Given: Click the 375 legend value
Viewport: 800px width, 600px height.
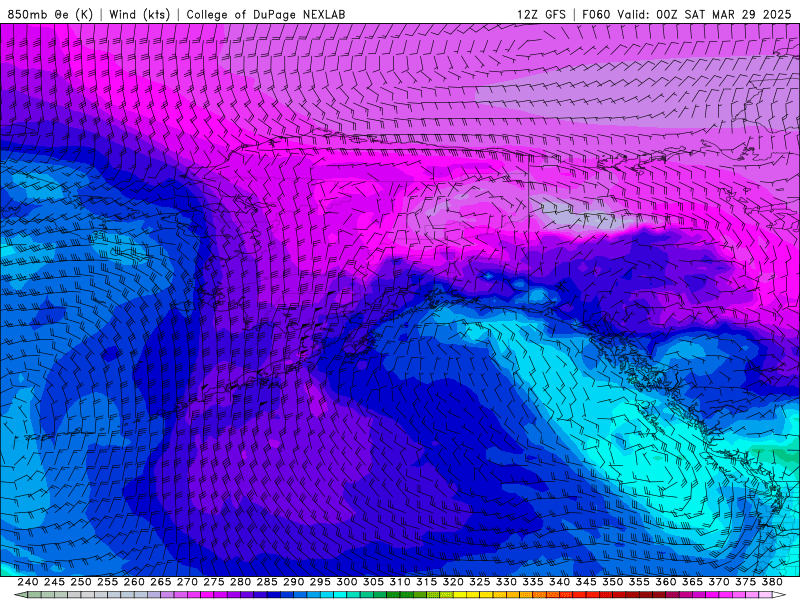Looking at the screenshot, I should point(745,582).
